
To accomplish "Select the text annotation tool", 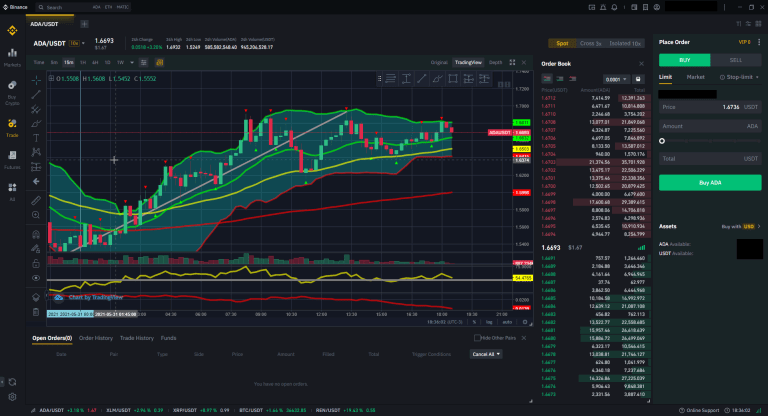I will (x=36, y=138).
